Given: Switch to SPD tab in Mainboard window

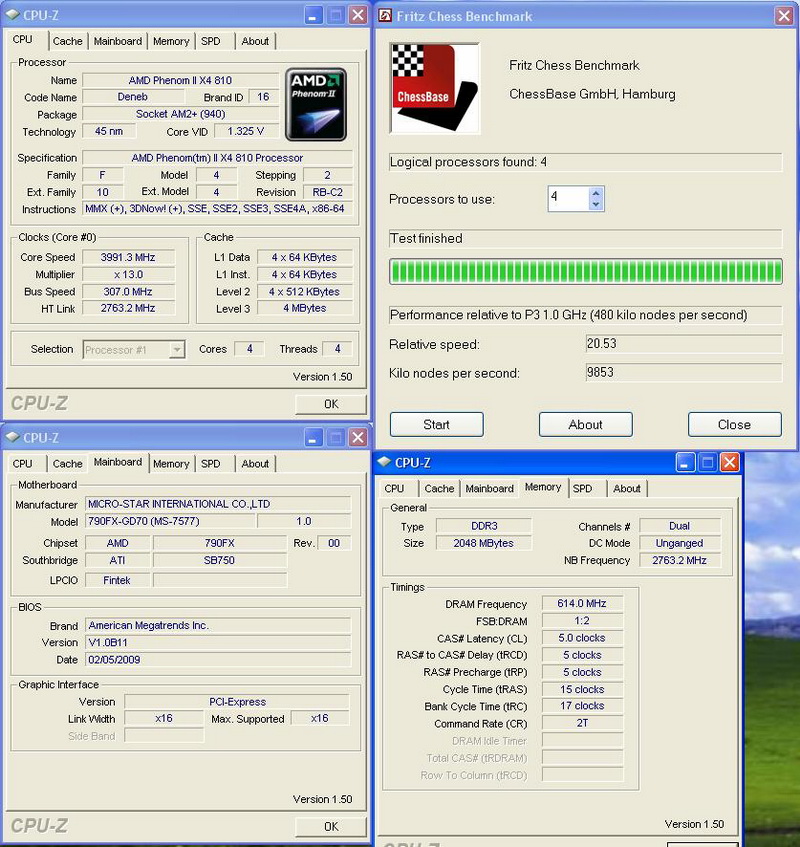Looking at the screenshot, I should pos(211,463).
